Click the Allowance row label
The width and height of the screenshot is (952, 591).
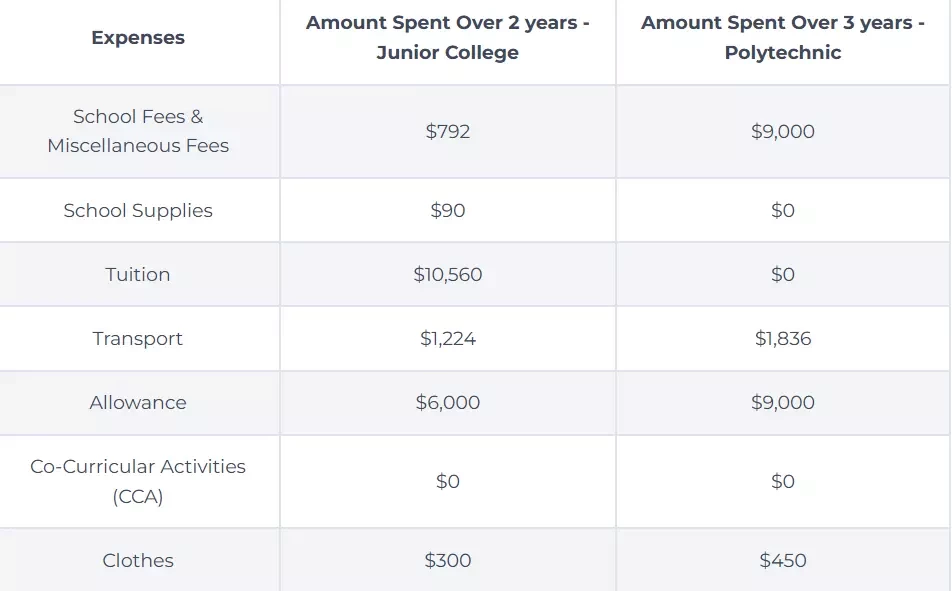point(138,402)
